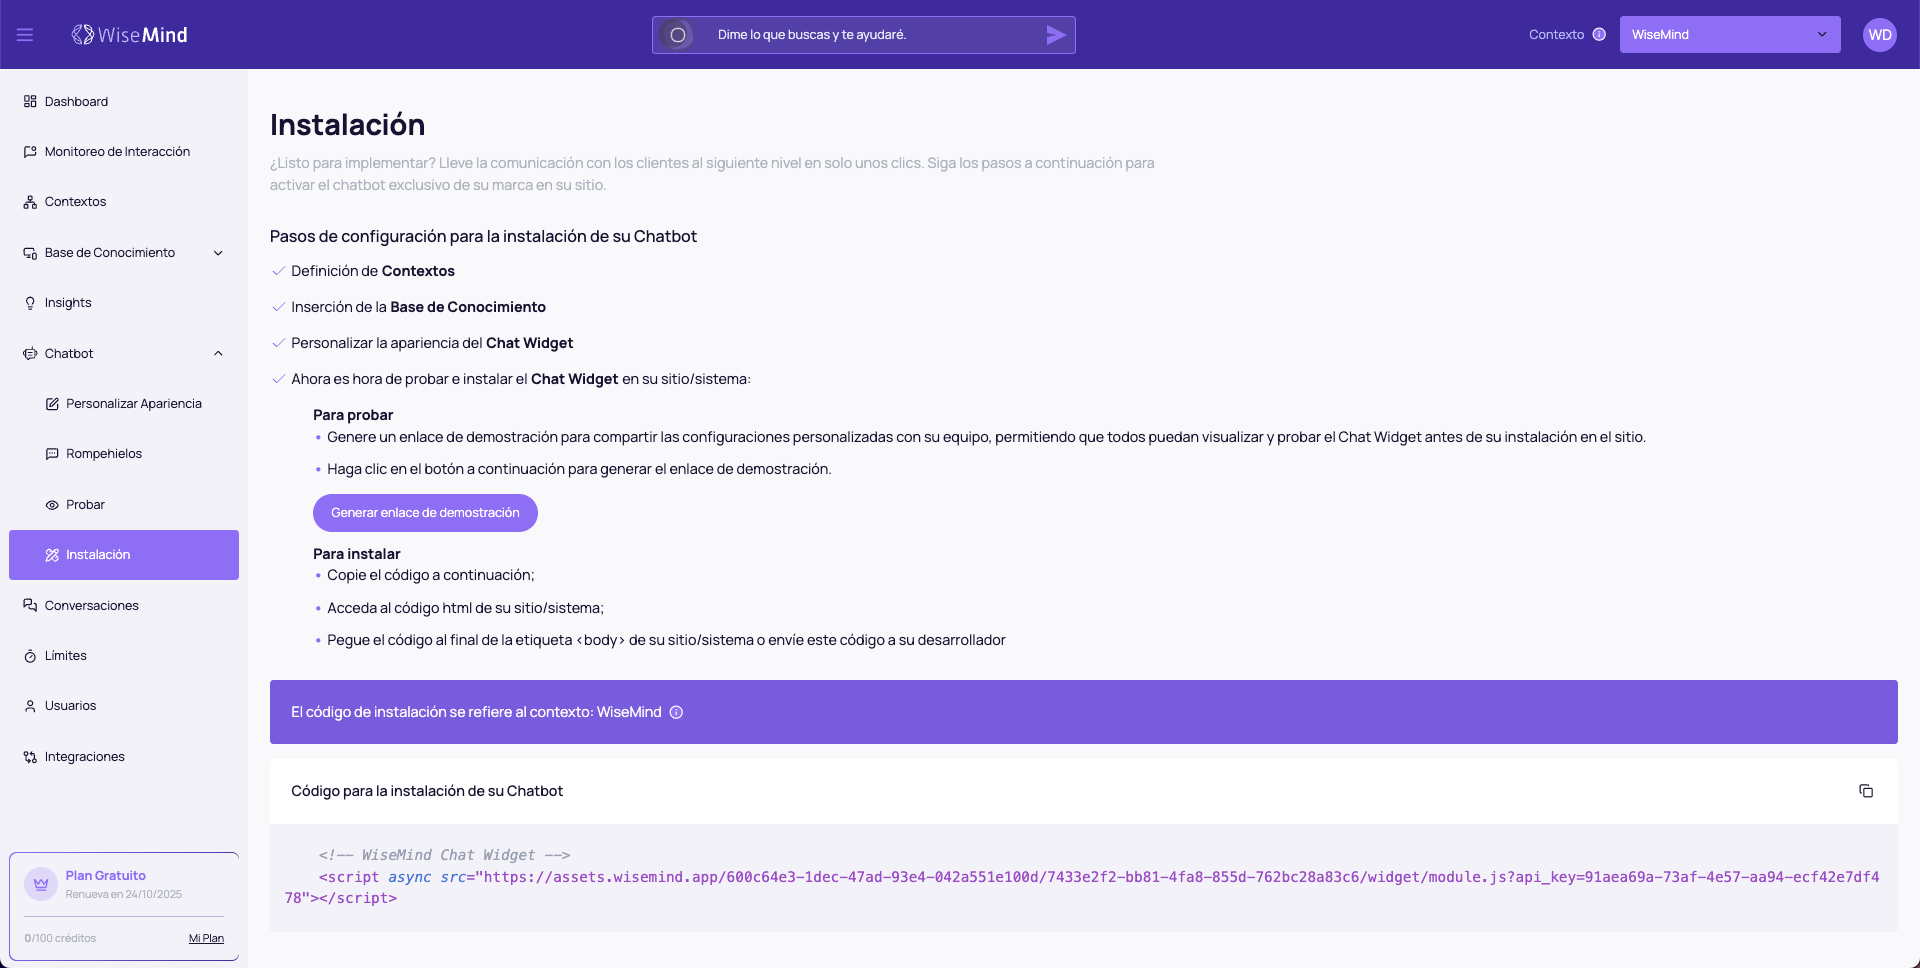Click the WiseMind logo

point(130,35)
